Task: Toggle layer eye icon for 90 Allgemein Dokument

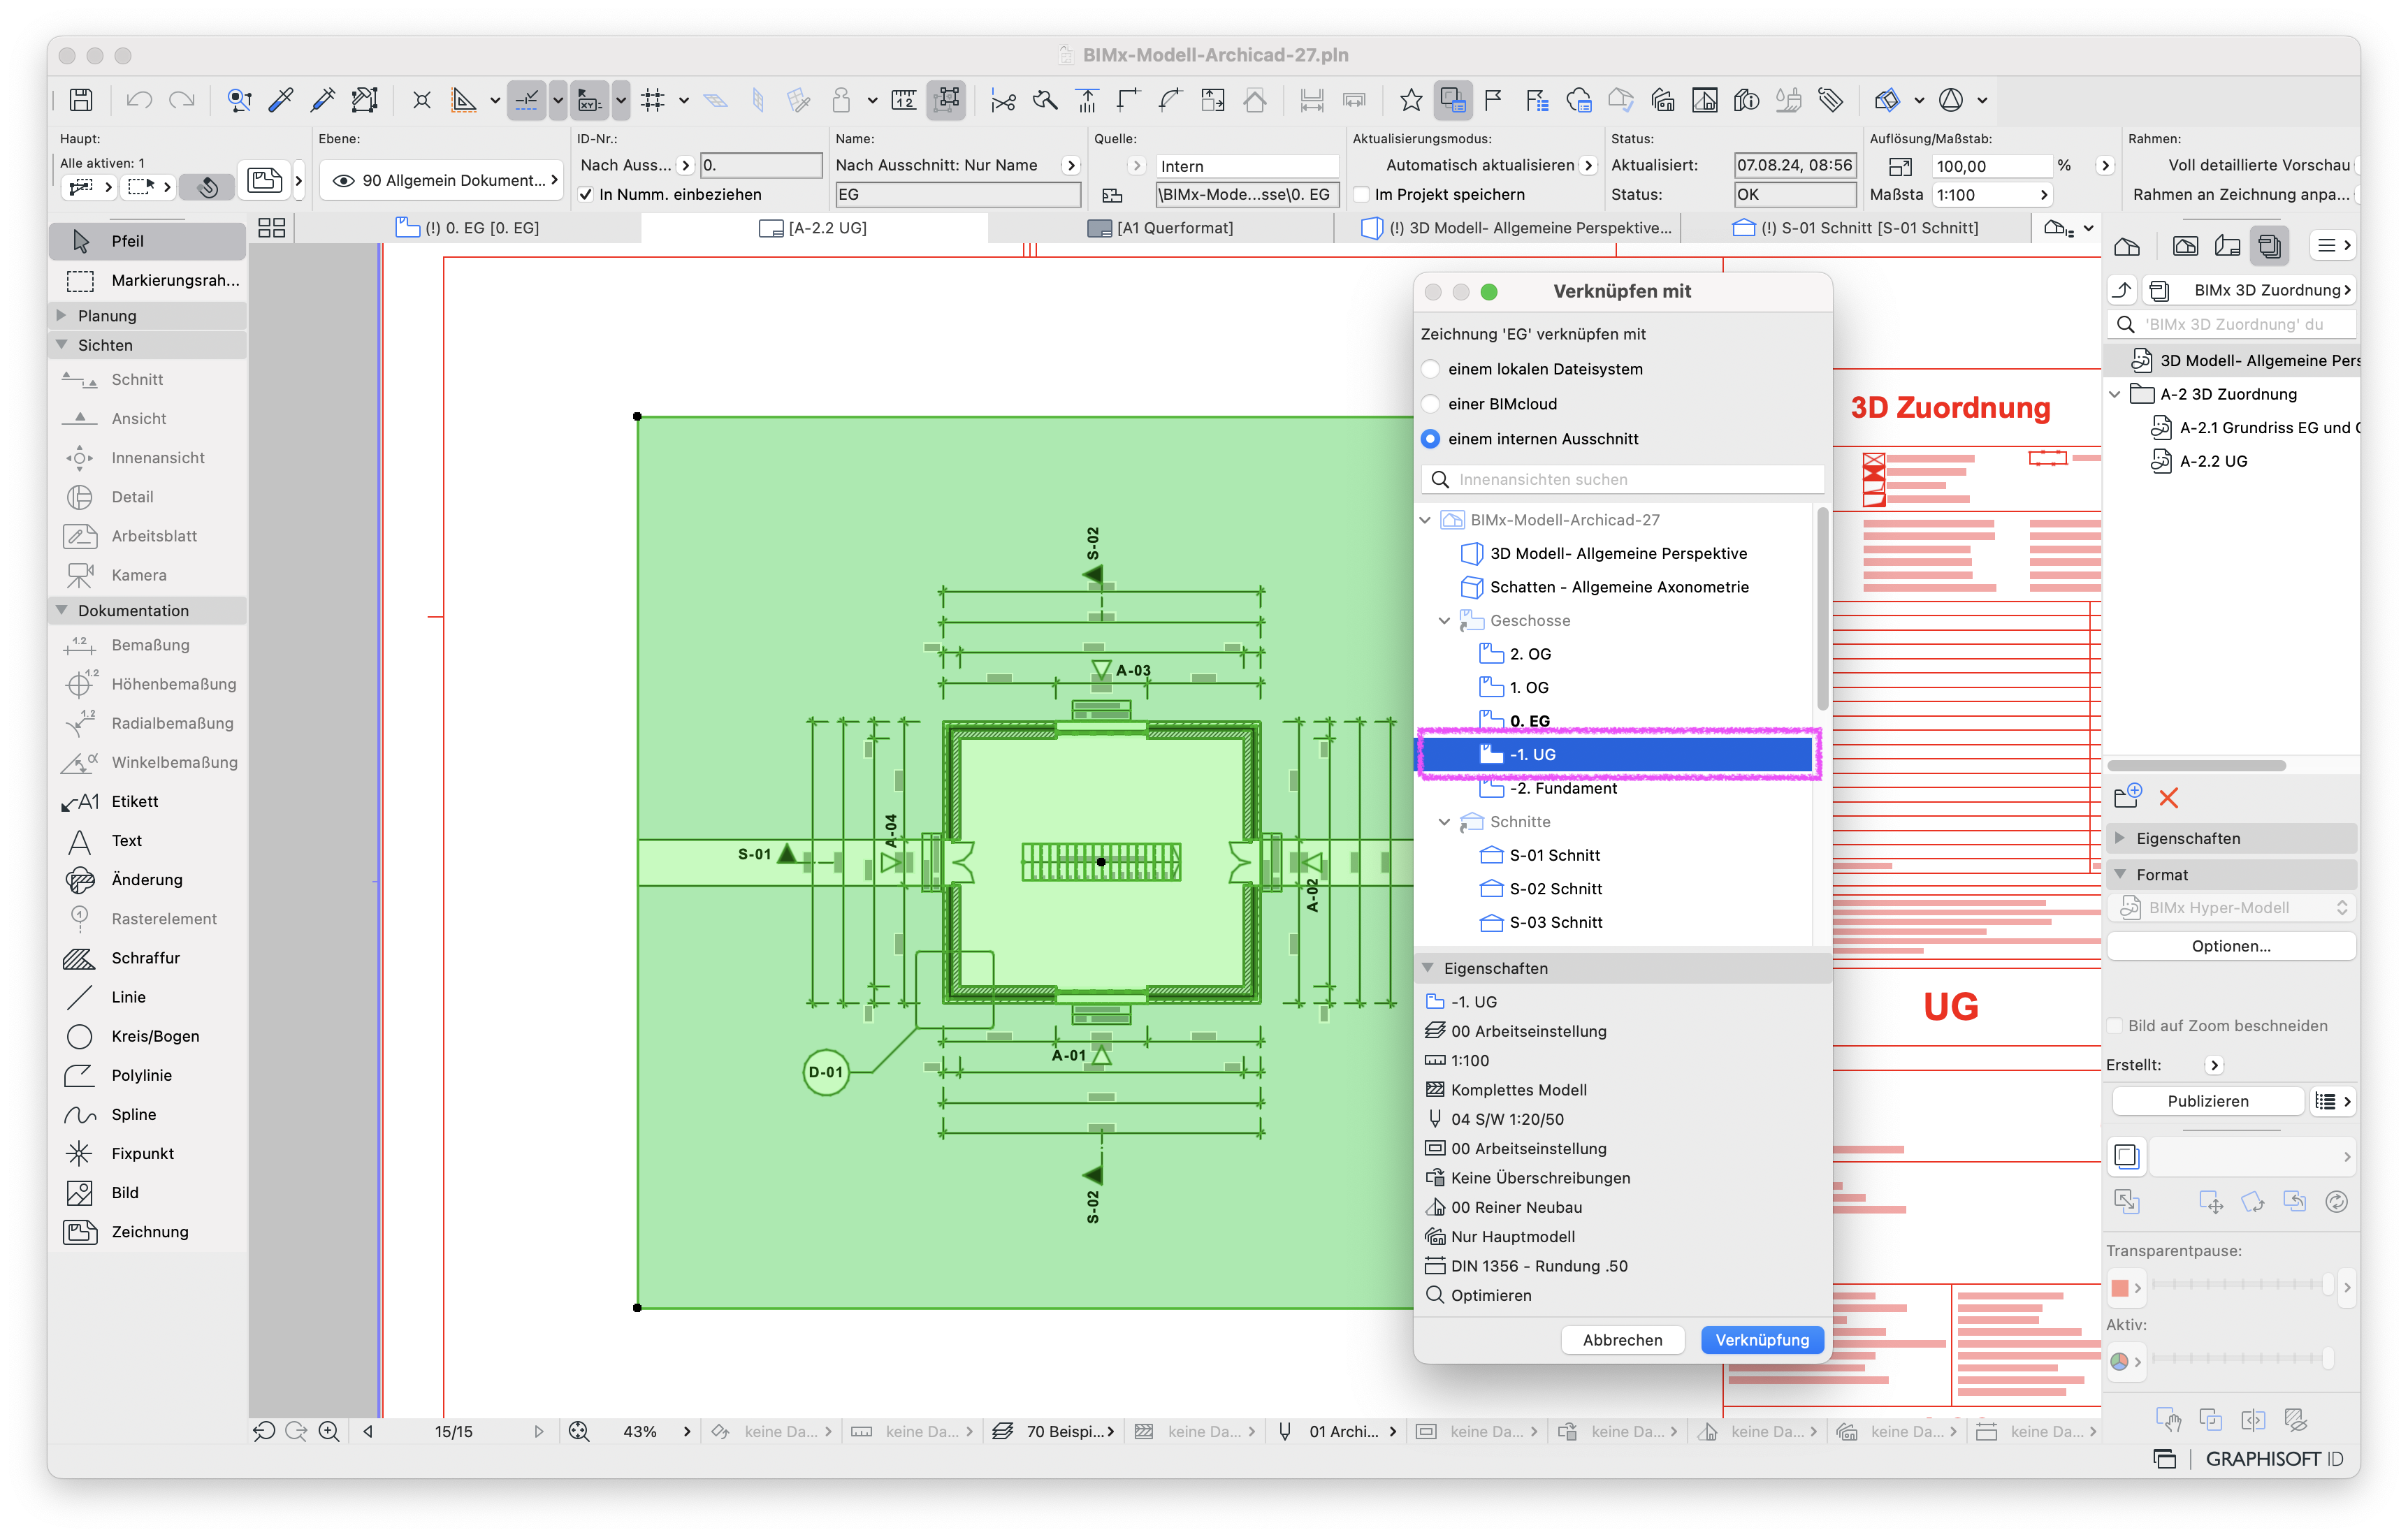Action: tap(343, 181)
